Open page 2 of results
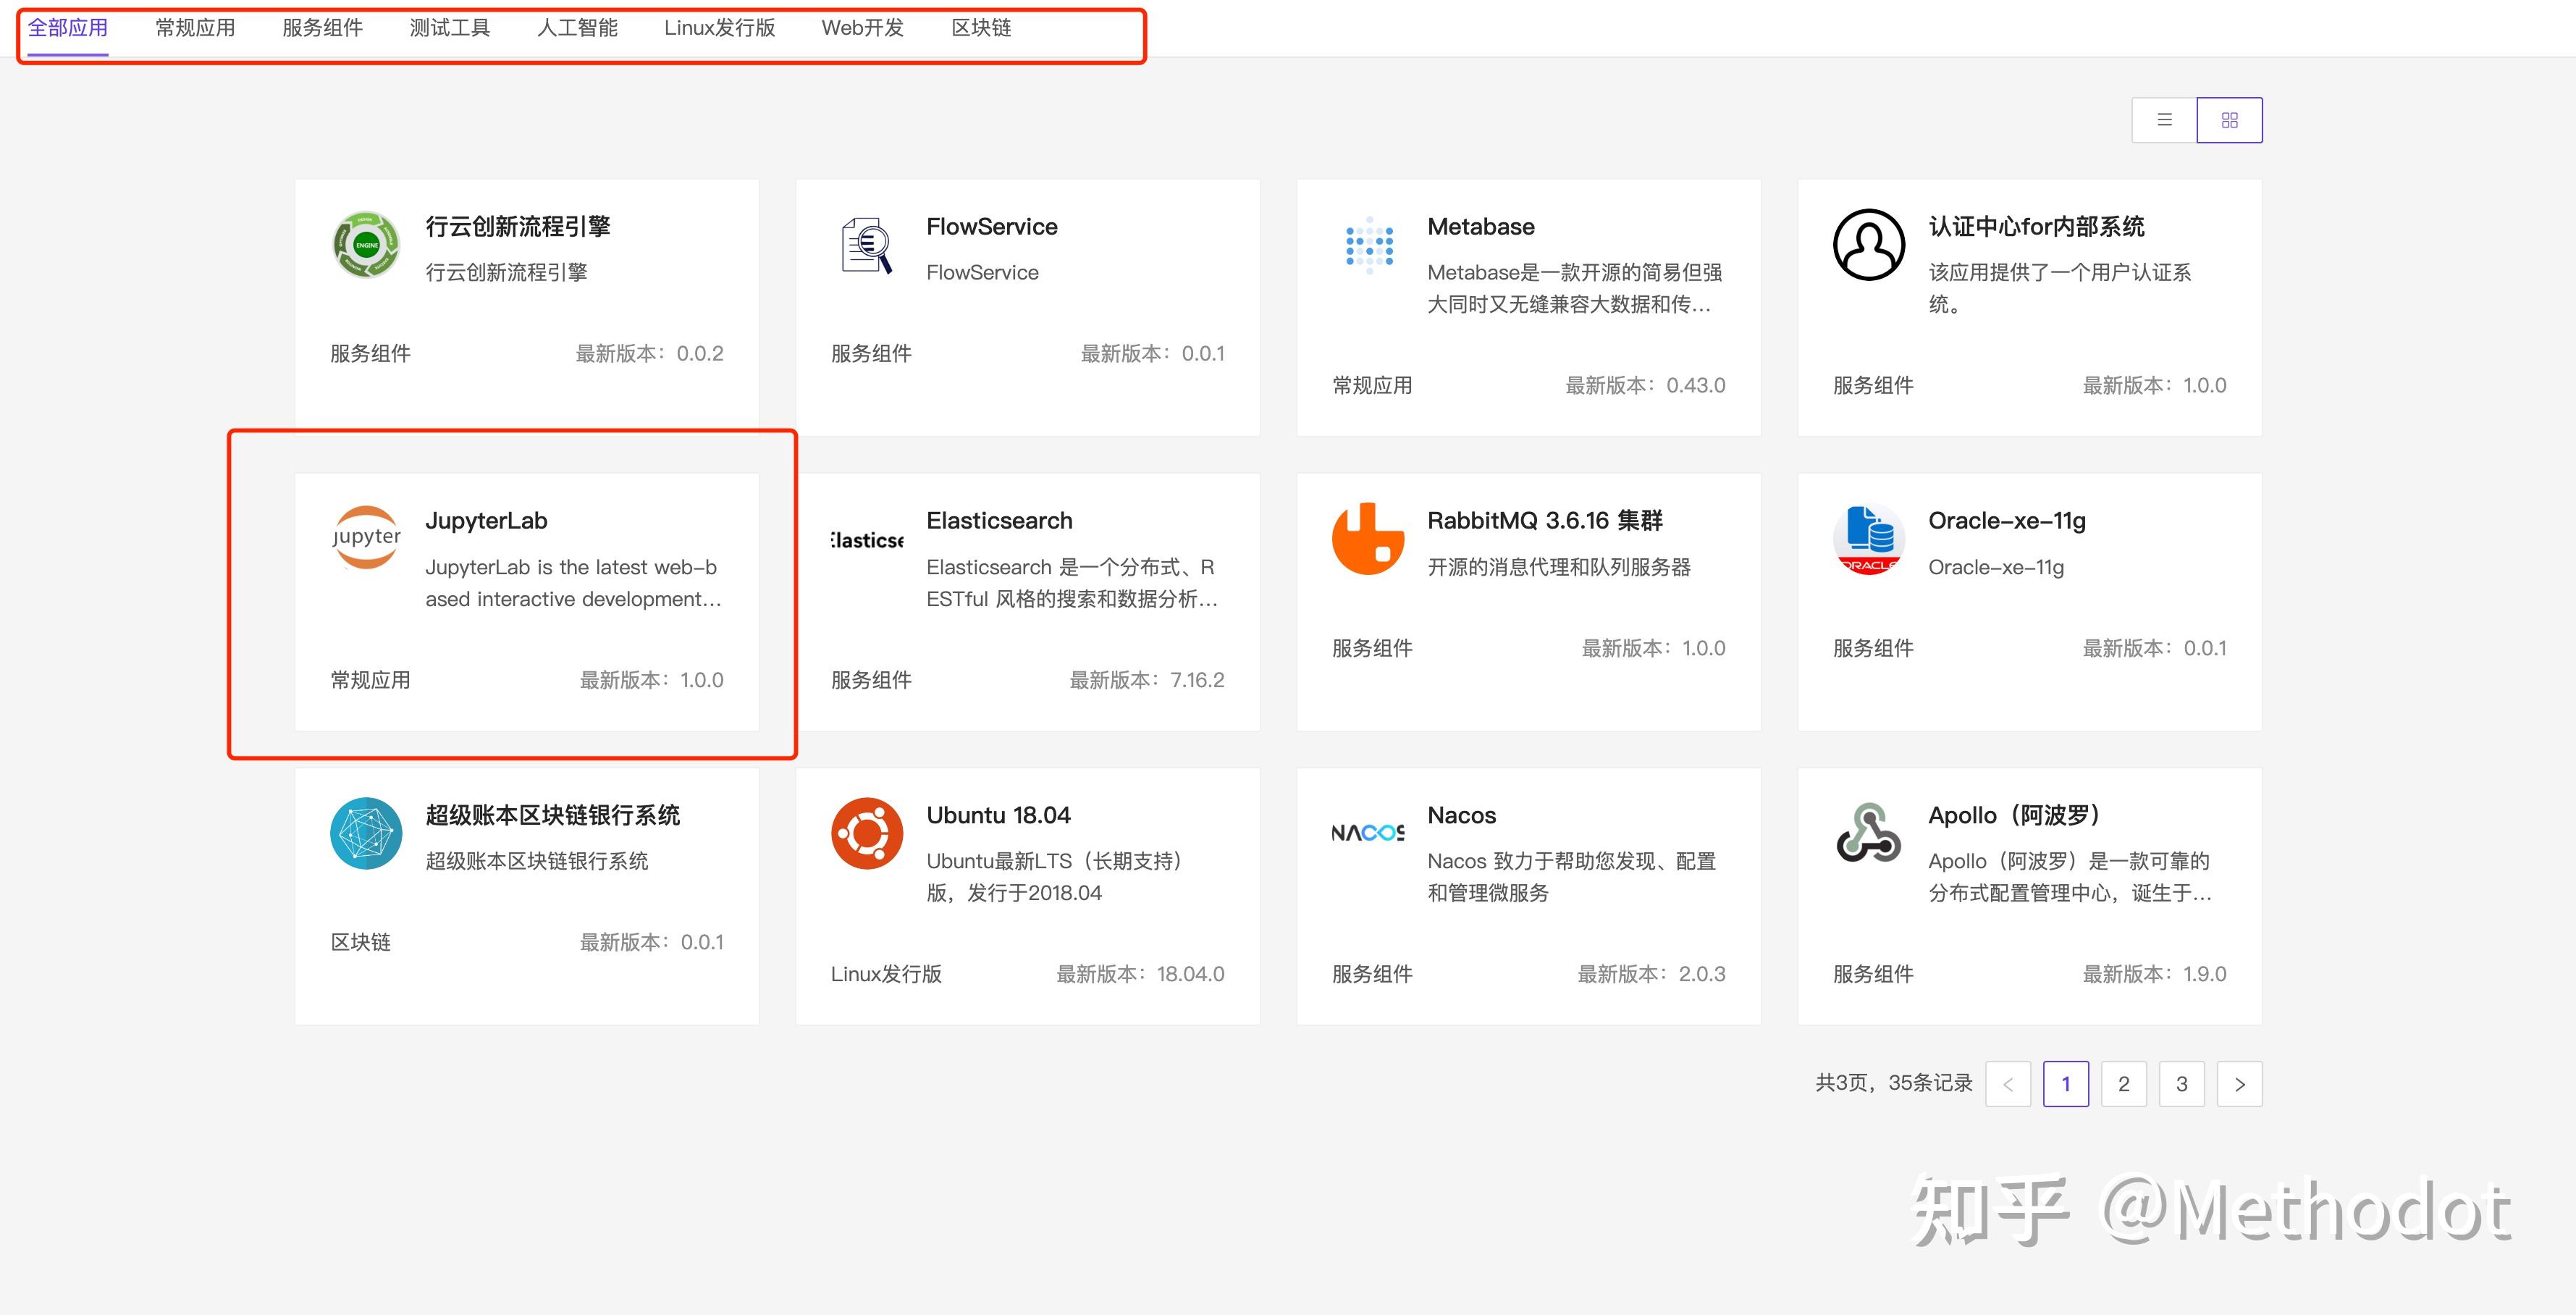Screen dimensions: 2576x1315 coord(2123,1084)
